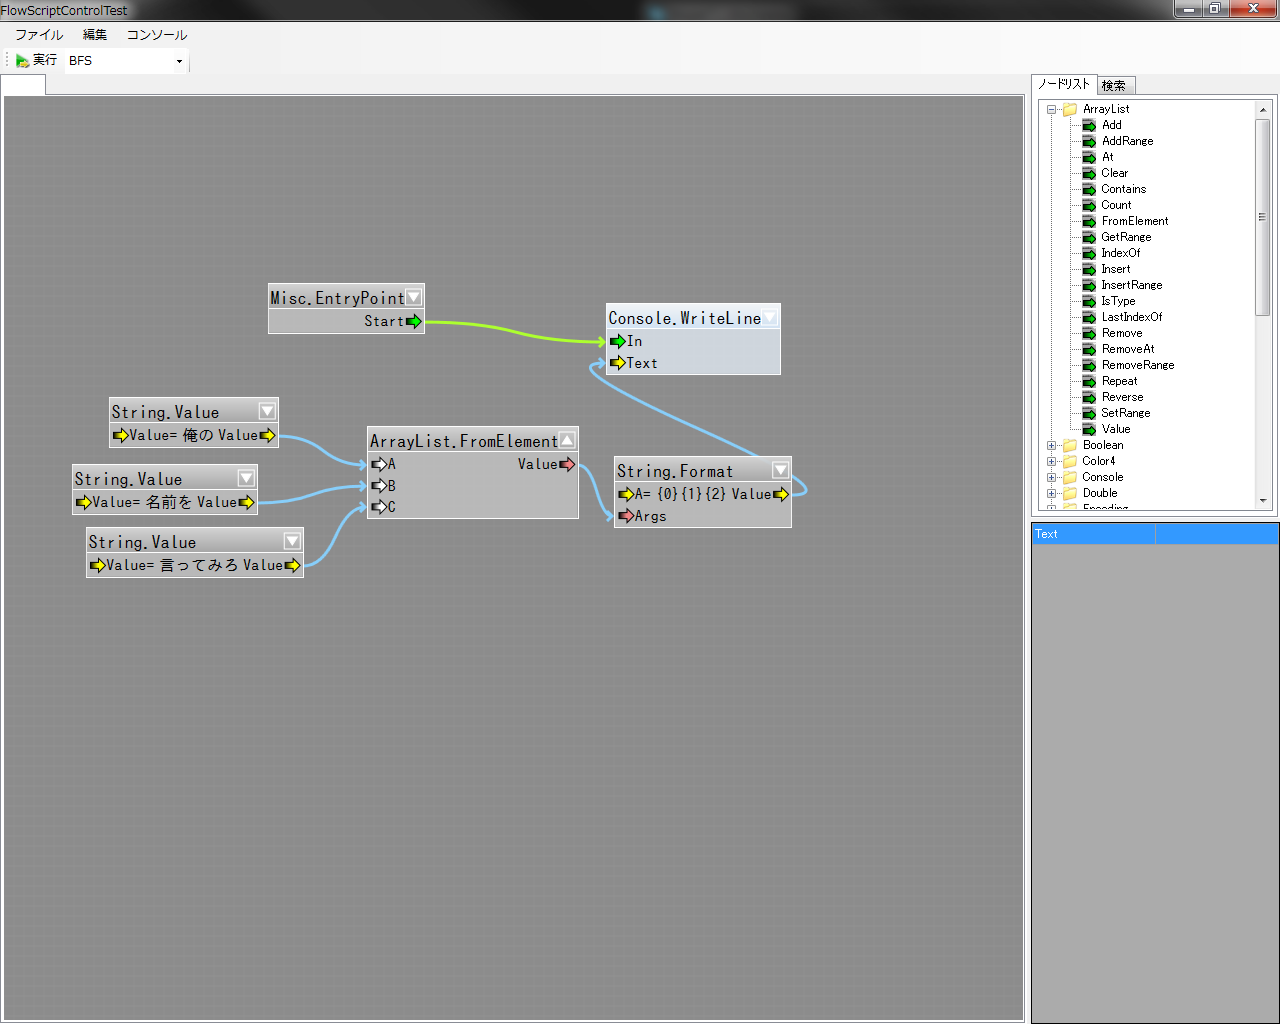
Task: Click input port C on ArrayList.FromElement
Action: pos(379,507)
